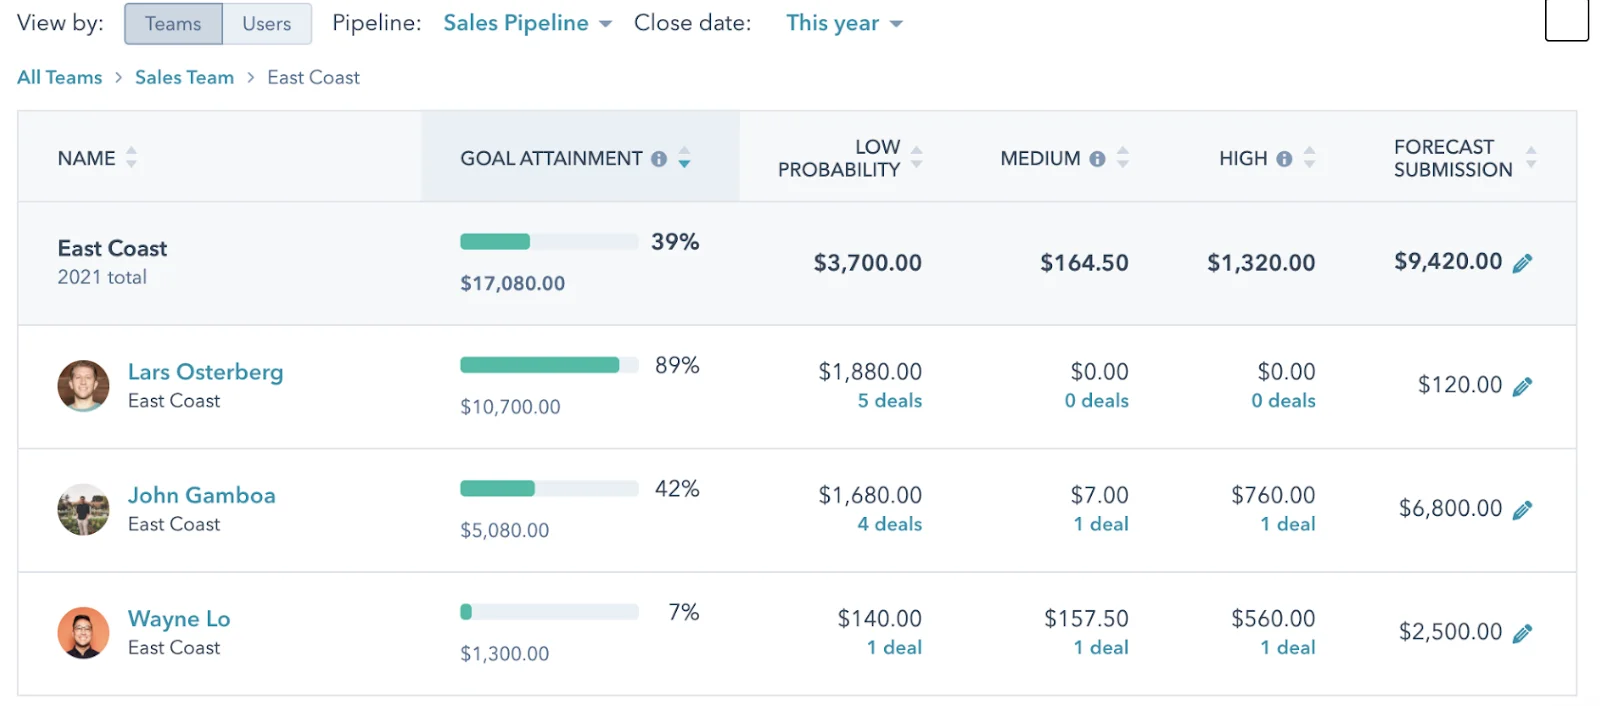Open the Medium column info icon
The width and height of the screenshot is (1600, 706).
pyautogui.click(x=1098, y=156)
